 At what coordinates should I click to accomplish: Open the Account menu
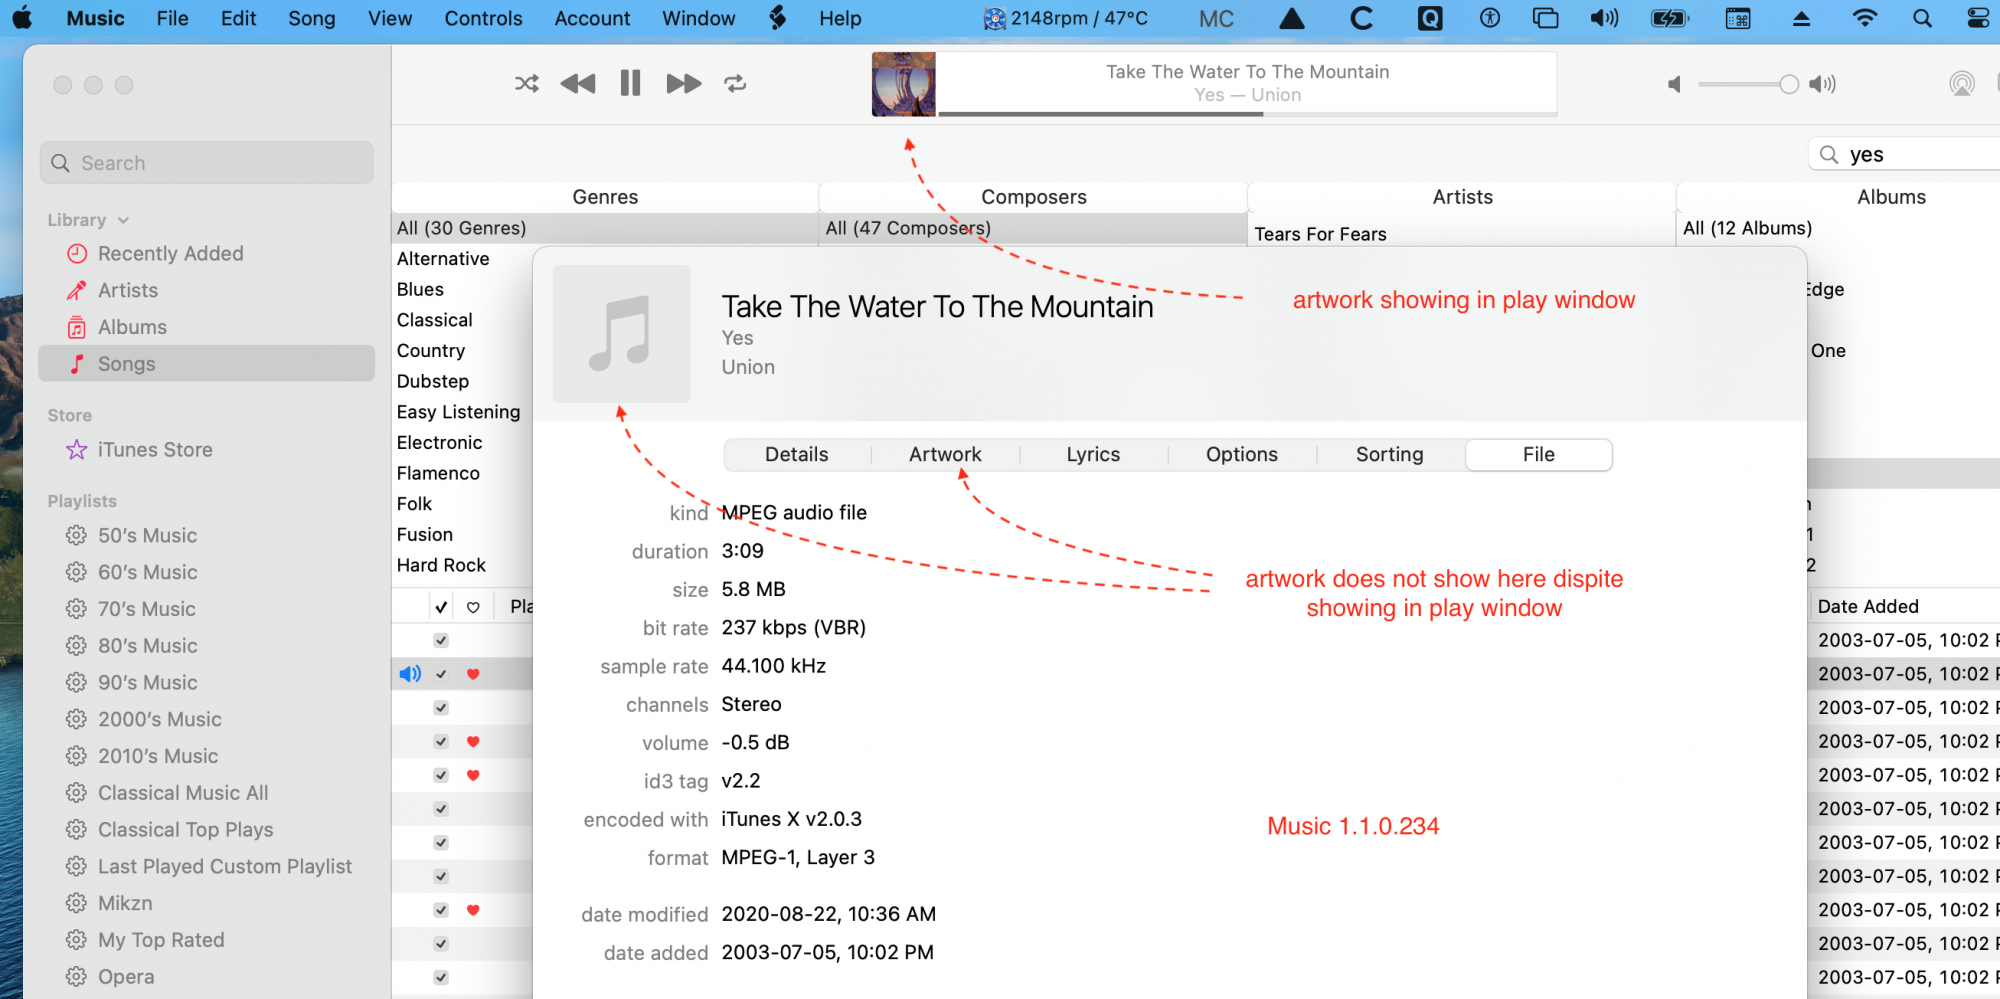592,18
